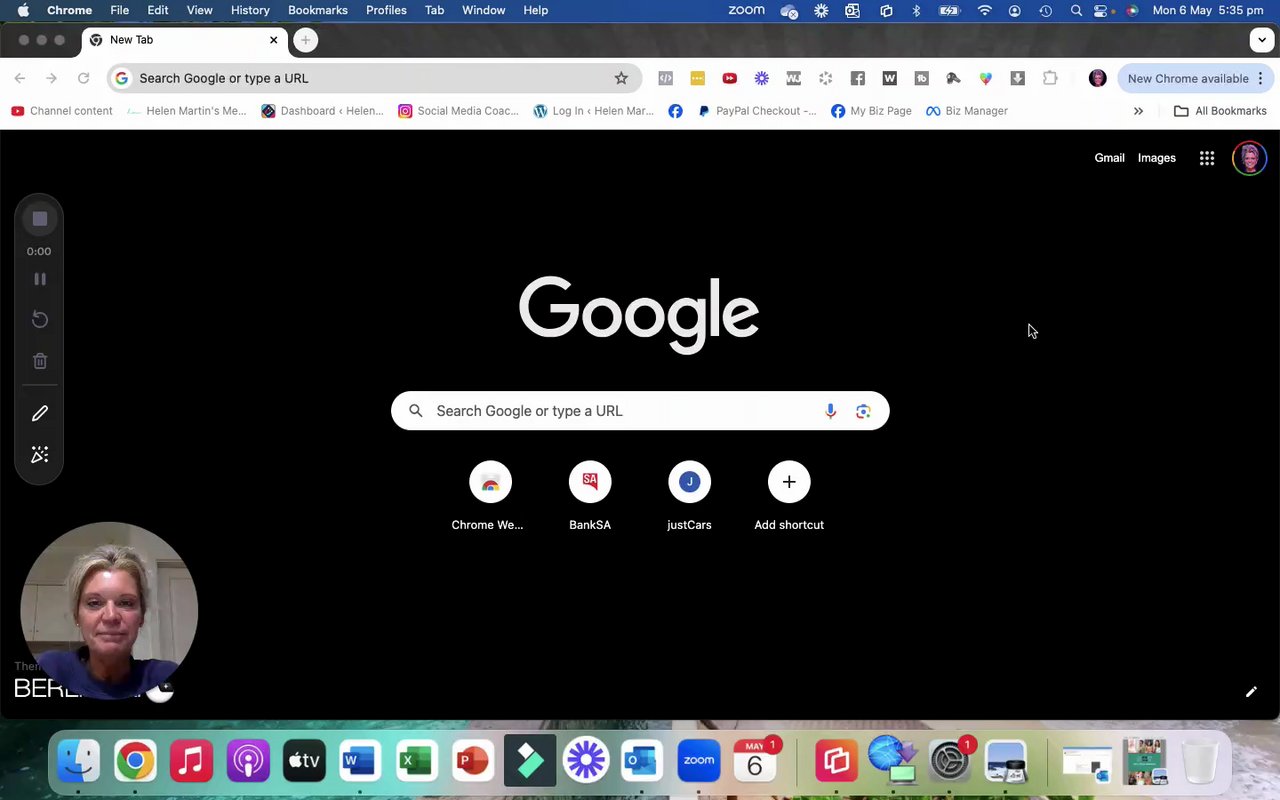
Task: Click the Facebook extension icon in the toolbar
Action: [x=858, y=78]
